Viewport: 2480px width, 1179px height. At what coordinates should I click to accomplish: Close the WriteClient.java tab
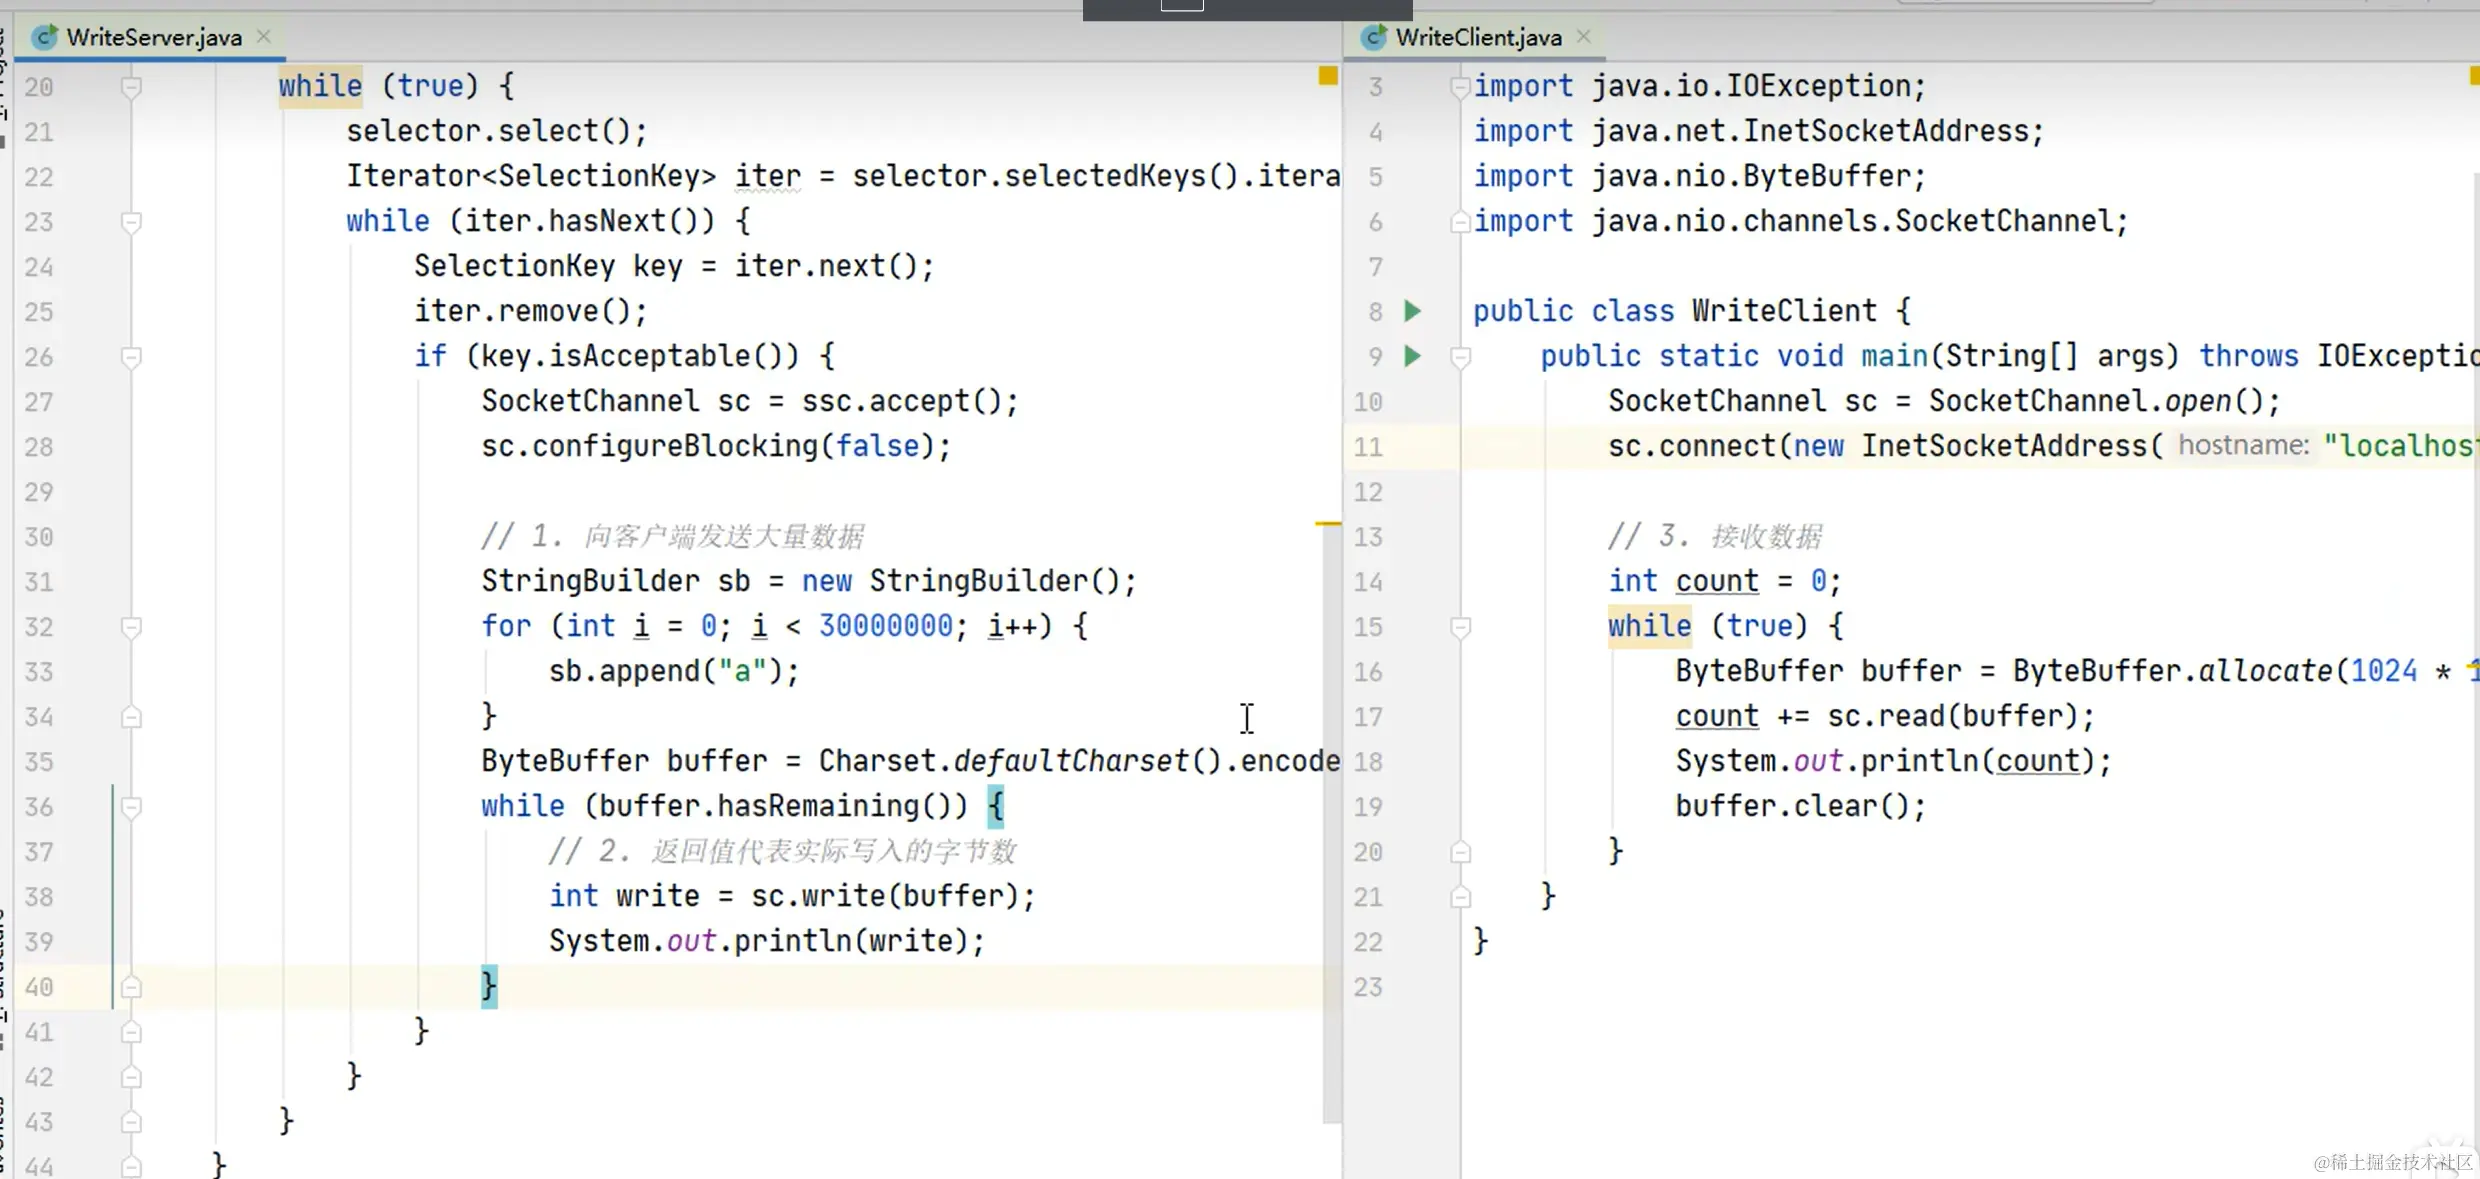pos(1584,36)
